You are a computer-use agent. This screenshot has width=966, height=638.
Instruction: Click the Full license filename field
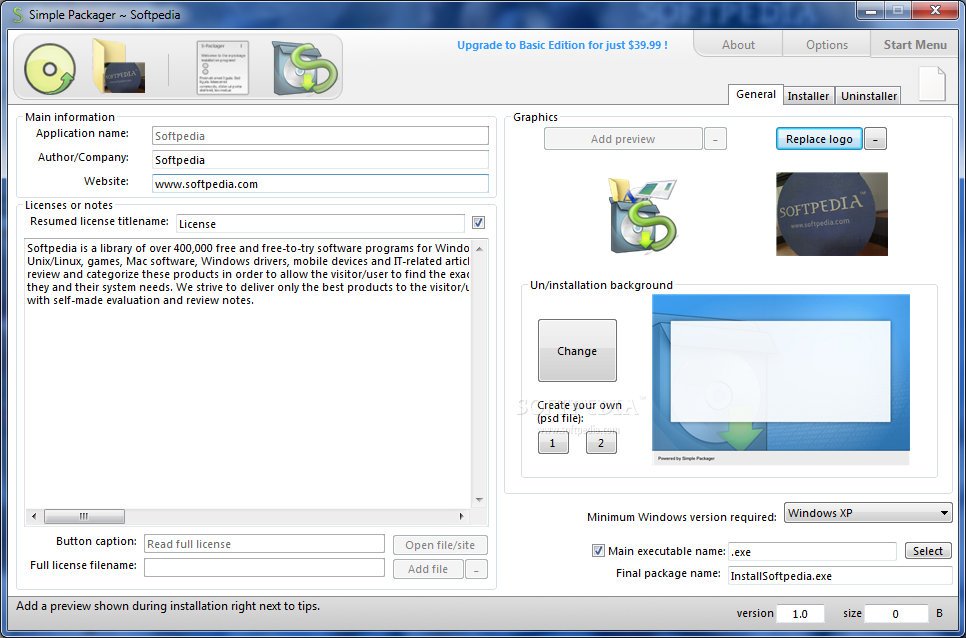pyautogui.click(x=264, y=567)
